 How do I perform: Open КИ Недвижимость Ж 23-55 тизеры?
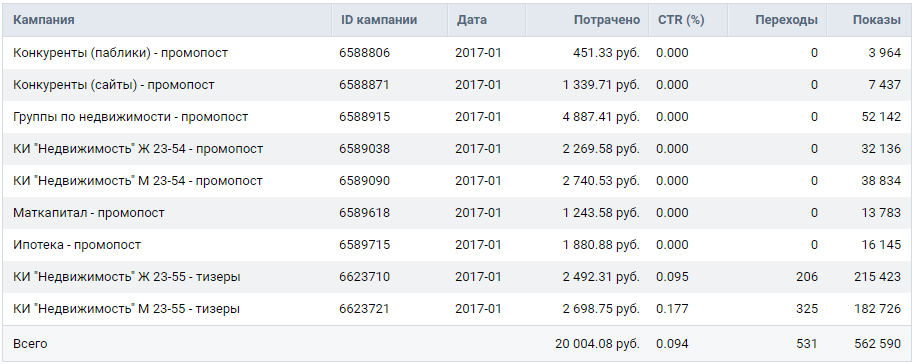[x=127, y=277]
